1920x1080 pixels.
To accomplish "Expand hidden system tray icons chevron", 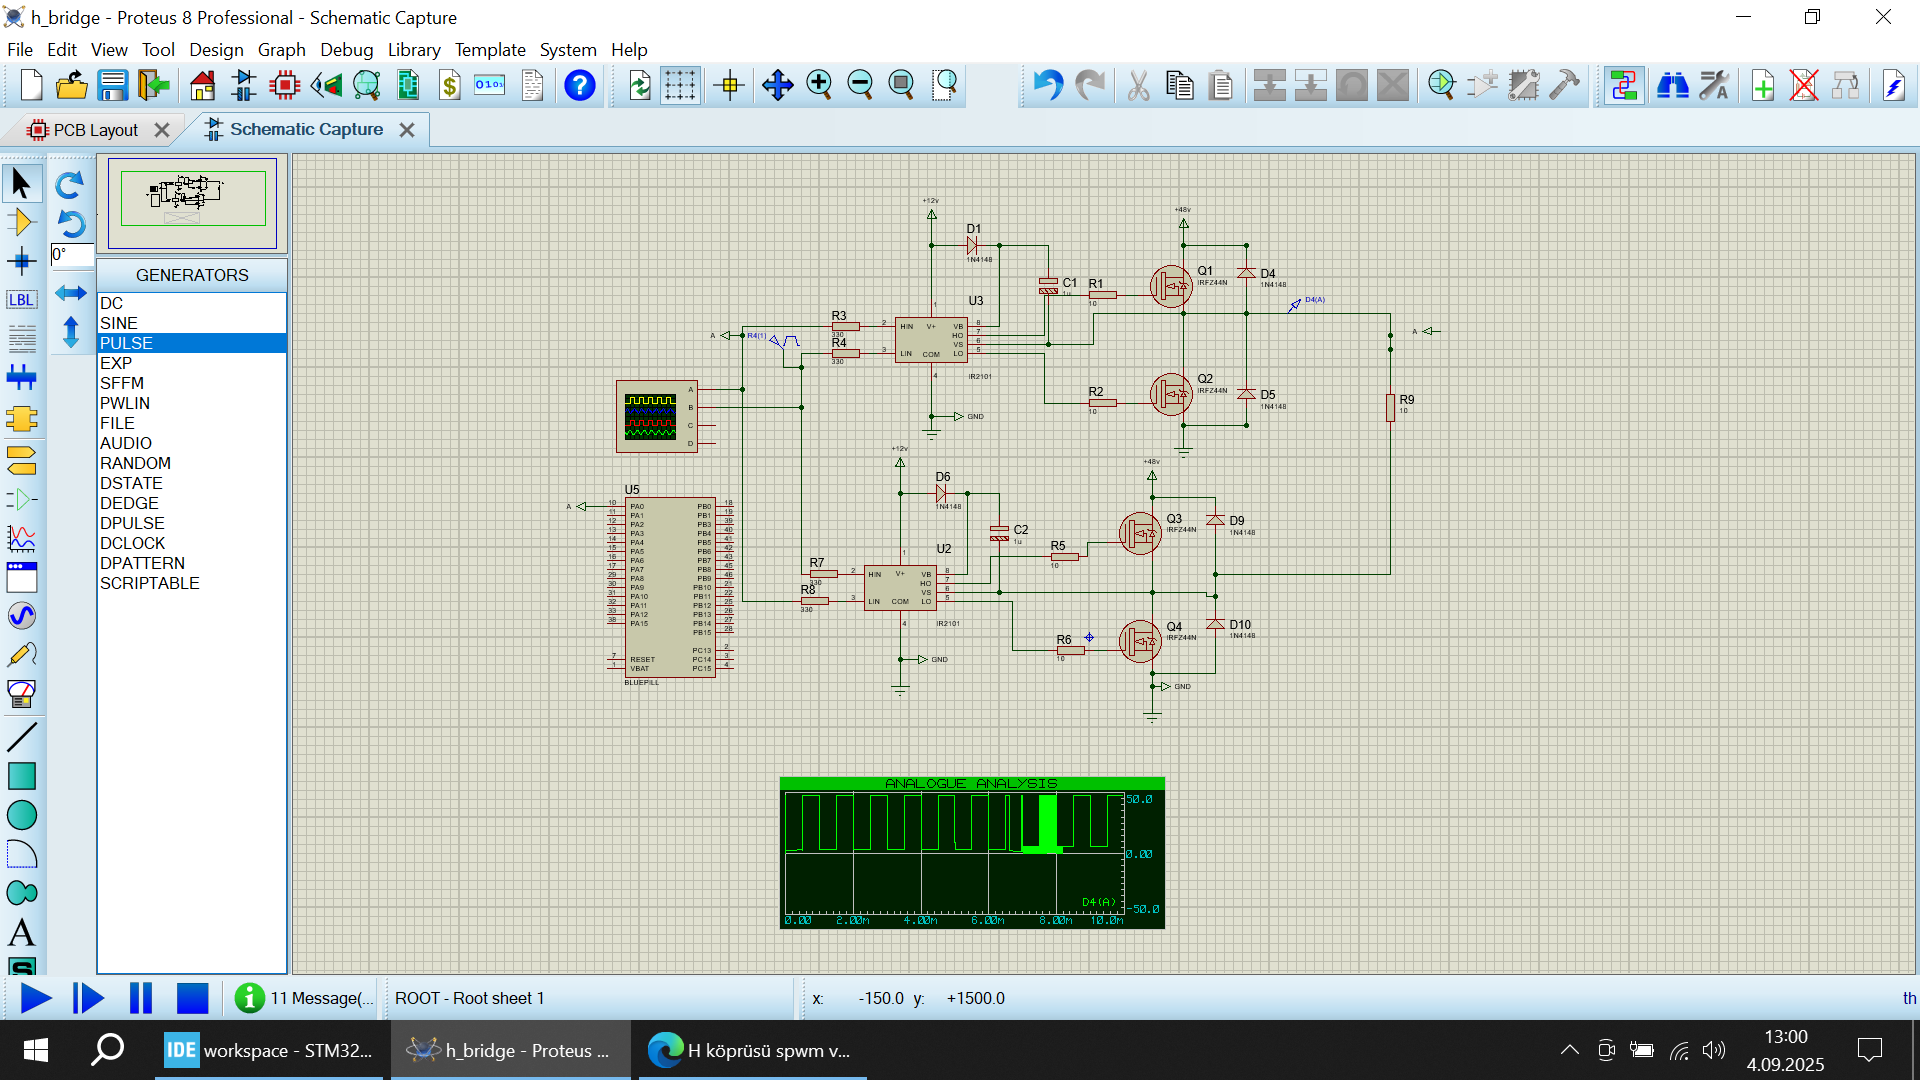I will pyautogui.click(x=1569, y=1050).
